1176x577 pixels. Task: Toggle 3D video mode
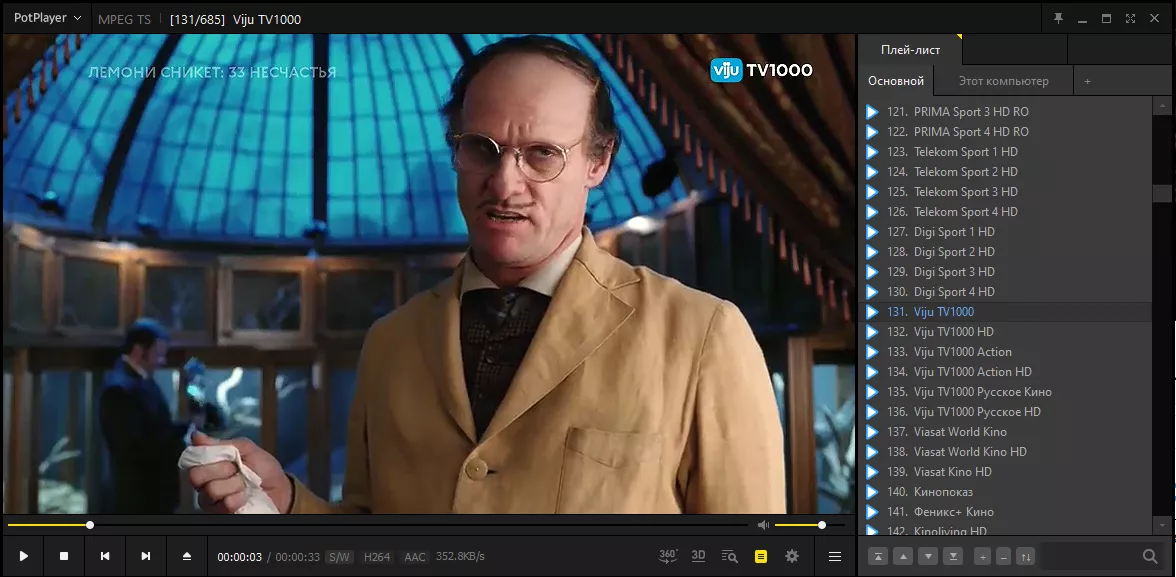(698, 556)
